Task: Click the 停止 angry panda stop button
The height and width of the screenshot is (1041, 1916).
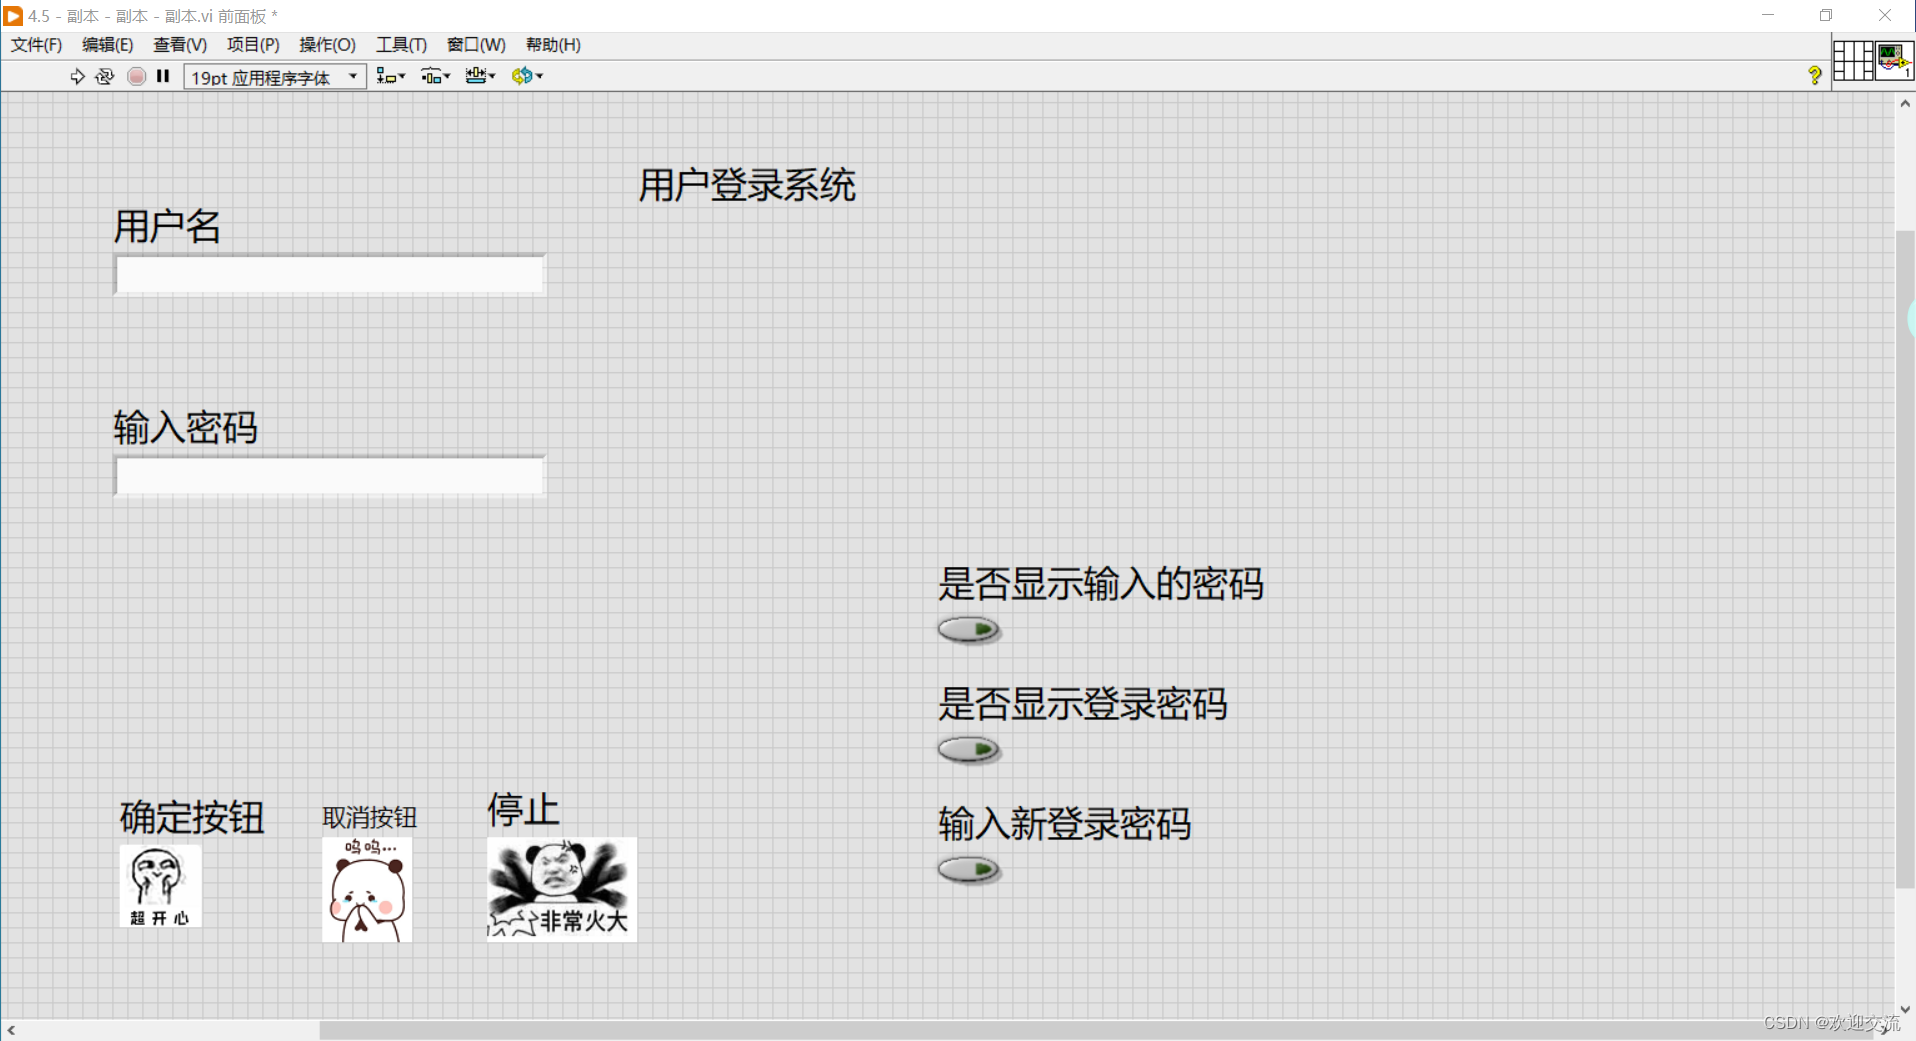Action: [561, 888]
